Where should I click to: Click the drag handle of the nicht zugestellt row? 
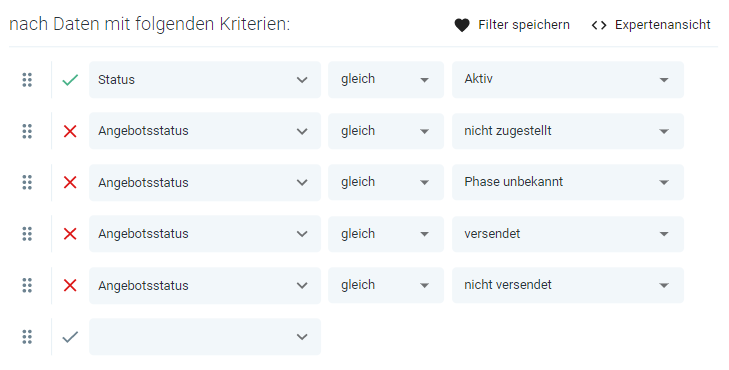tap(27, 132)
